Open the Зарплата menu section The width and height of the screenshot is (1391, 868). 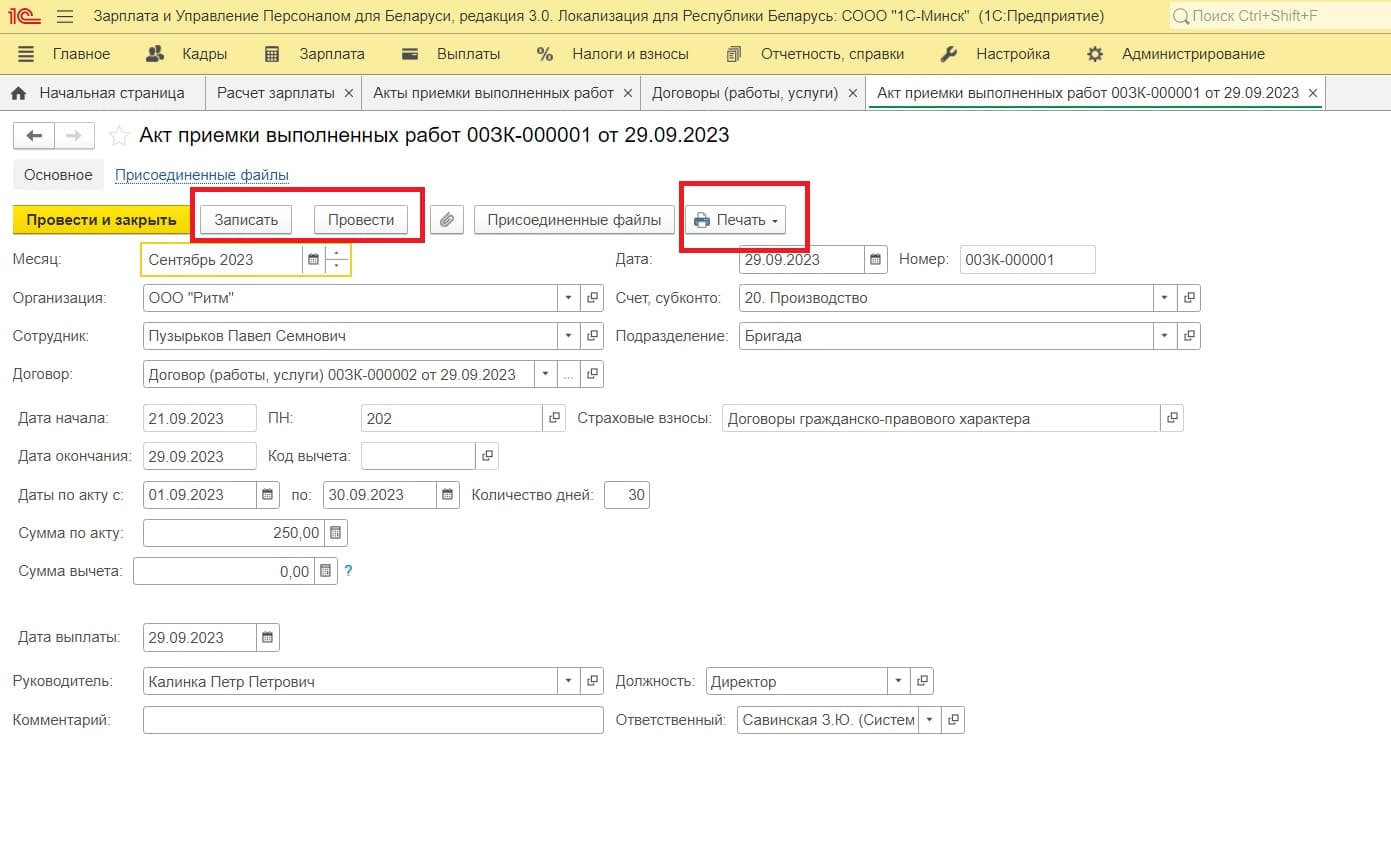point(315,54)
